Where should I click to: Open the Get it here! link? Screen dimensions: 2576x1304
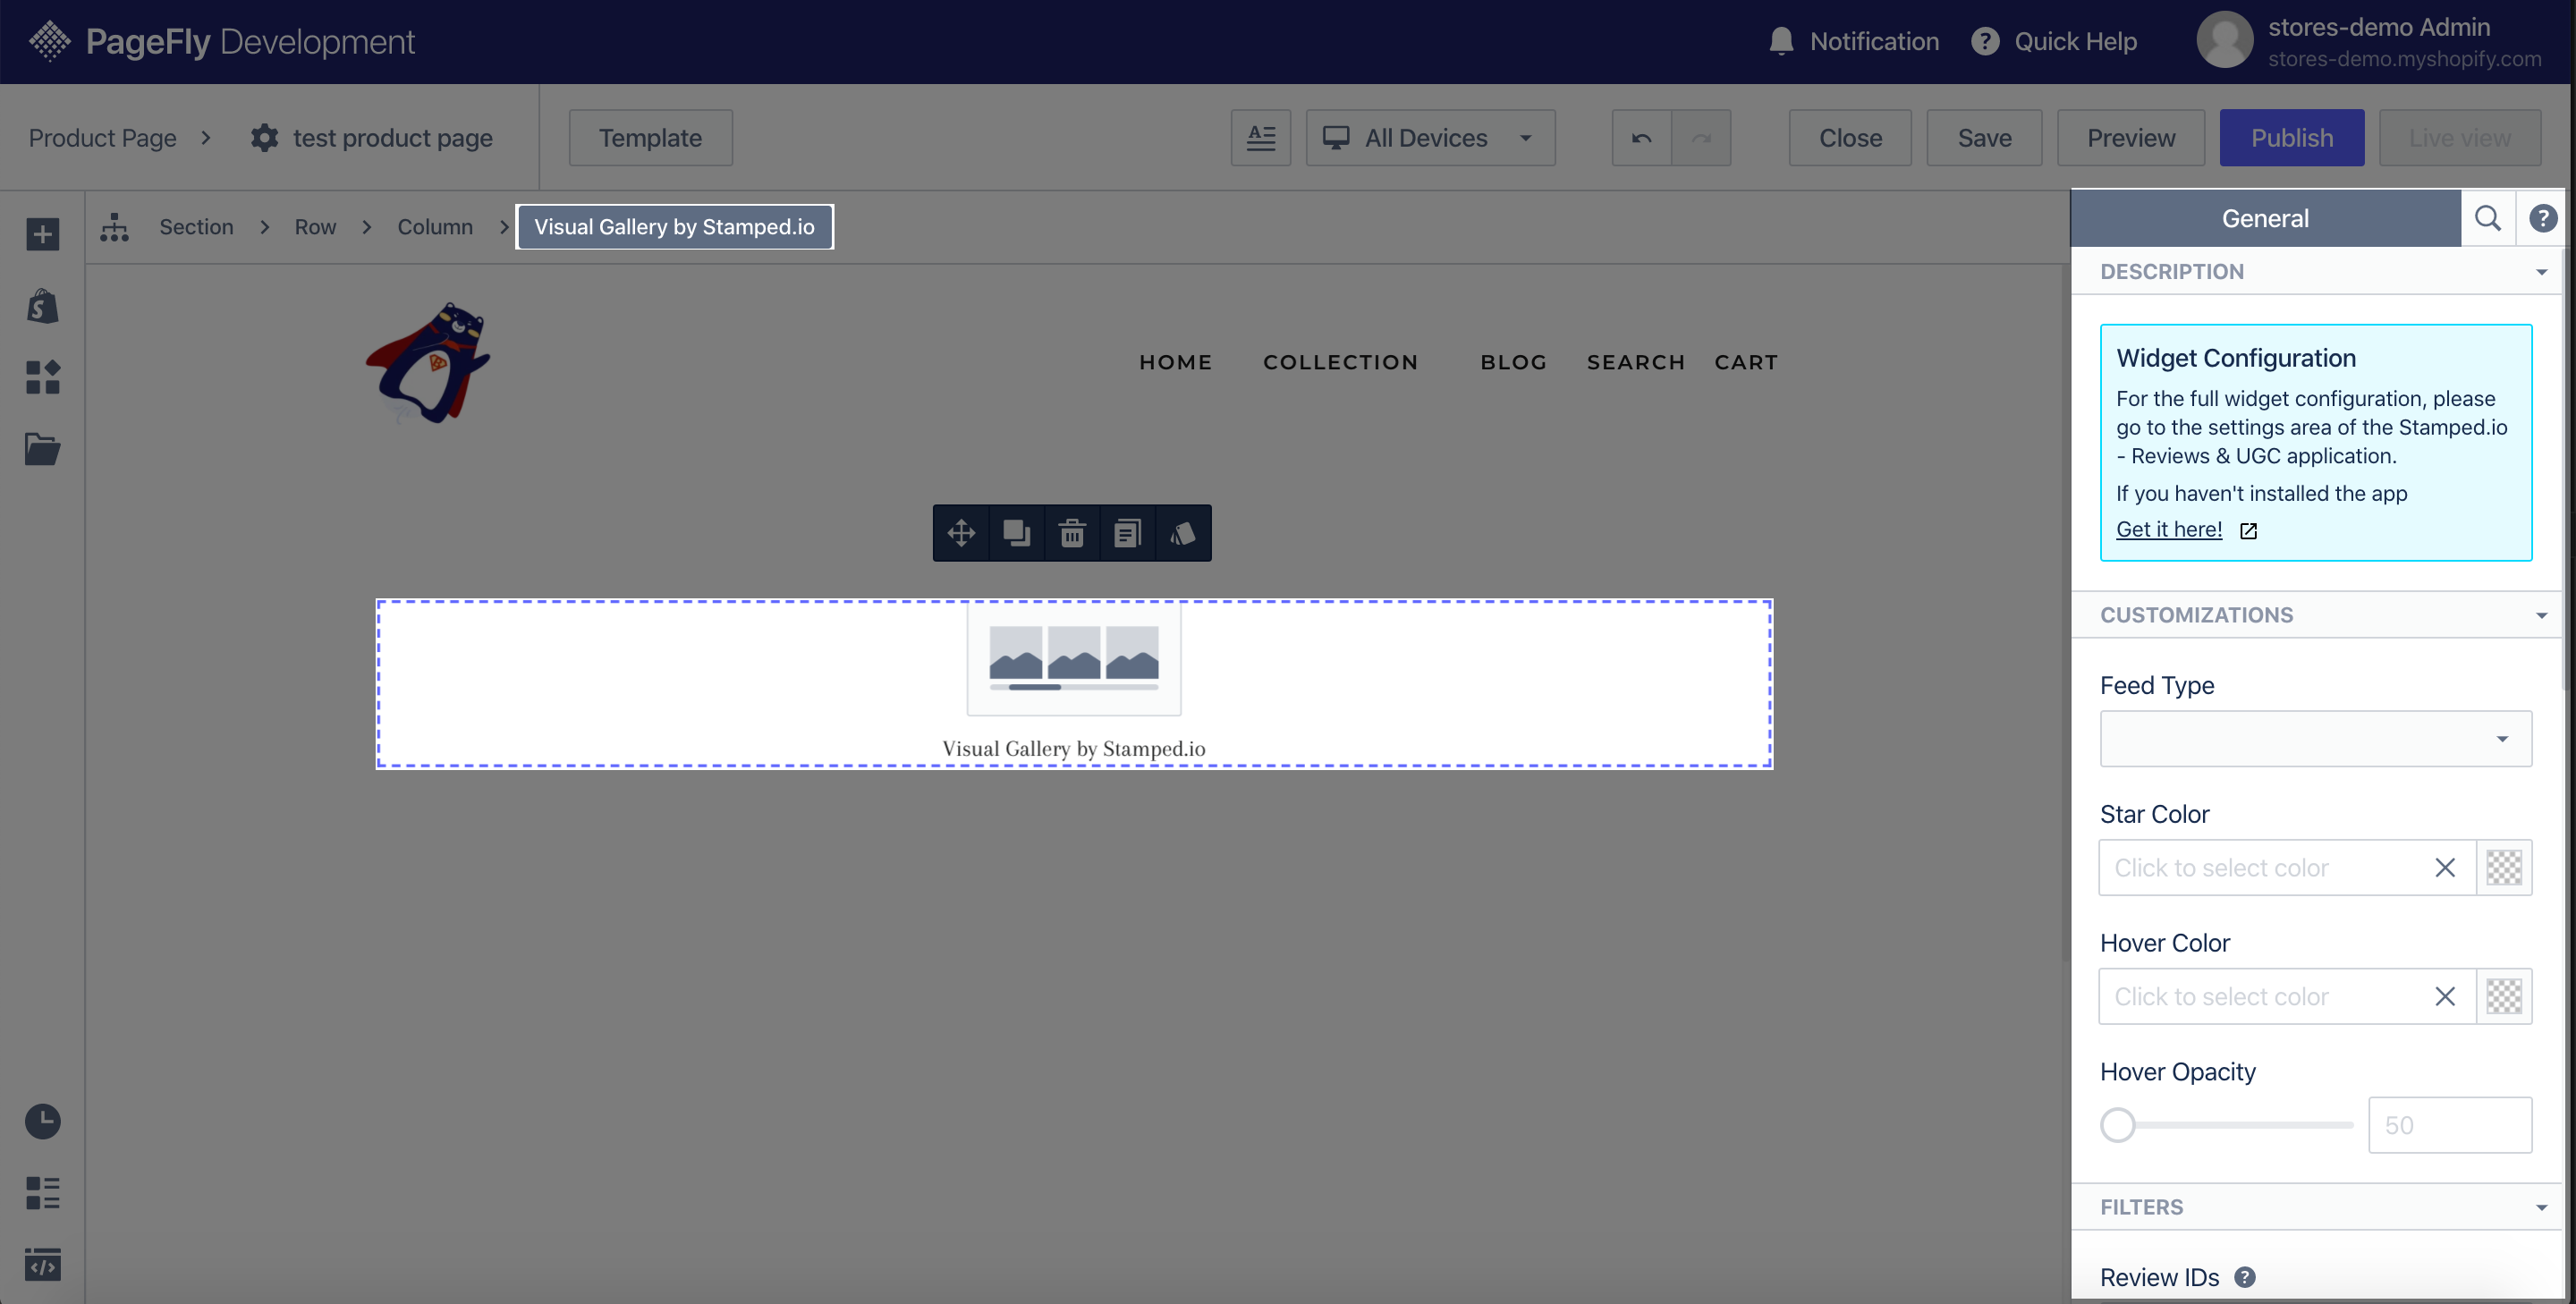2169,530
